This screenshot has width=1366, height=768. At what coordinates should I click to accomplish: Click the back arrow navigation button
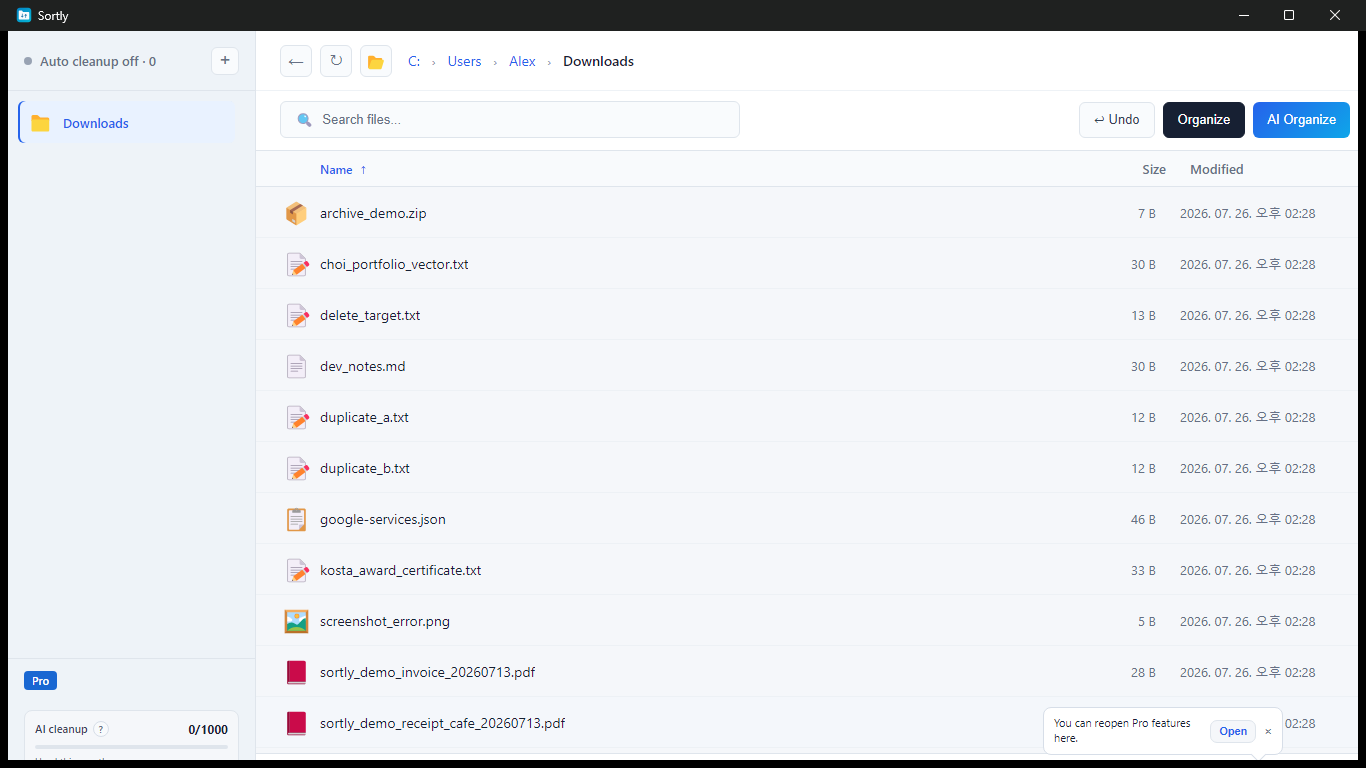click(x=296, y=61)
